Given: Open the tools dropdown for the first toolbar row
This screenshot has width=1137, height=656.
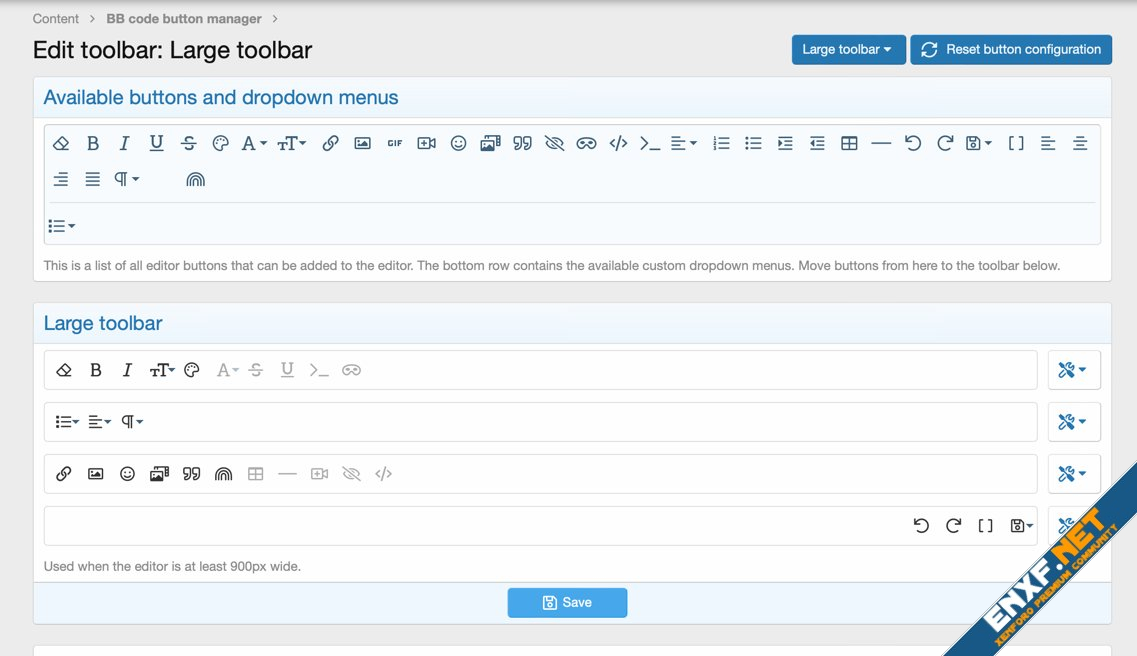Looking at the screenshot, I should 1073,370.
